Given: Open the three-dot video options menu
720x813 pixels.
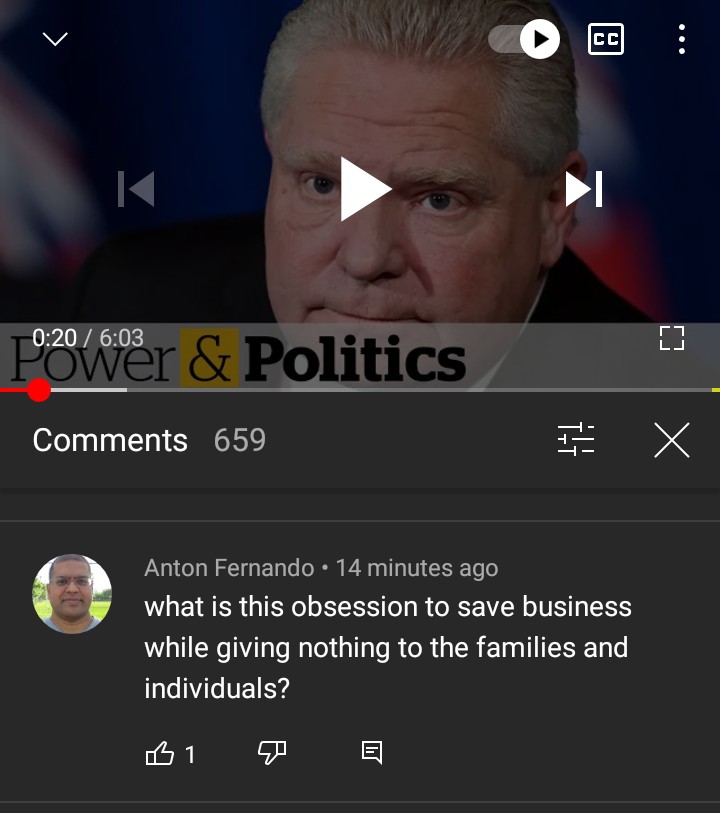Looking at the screenshot, I should tap(682, 39).
